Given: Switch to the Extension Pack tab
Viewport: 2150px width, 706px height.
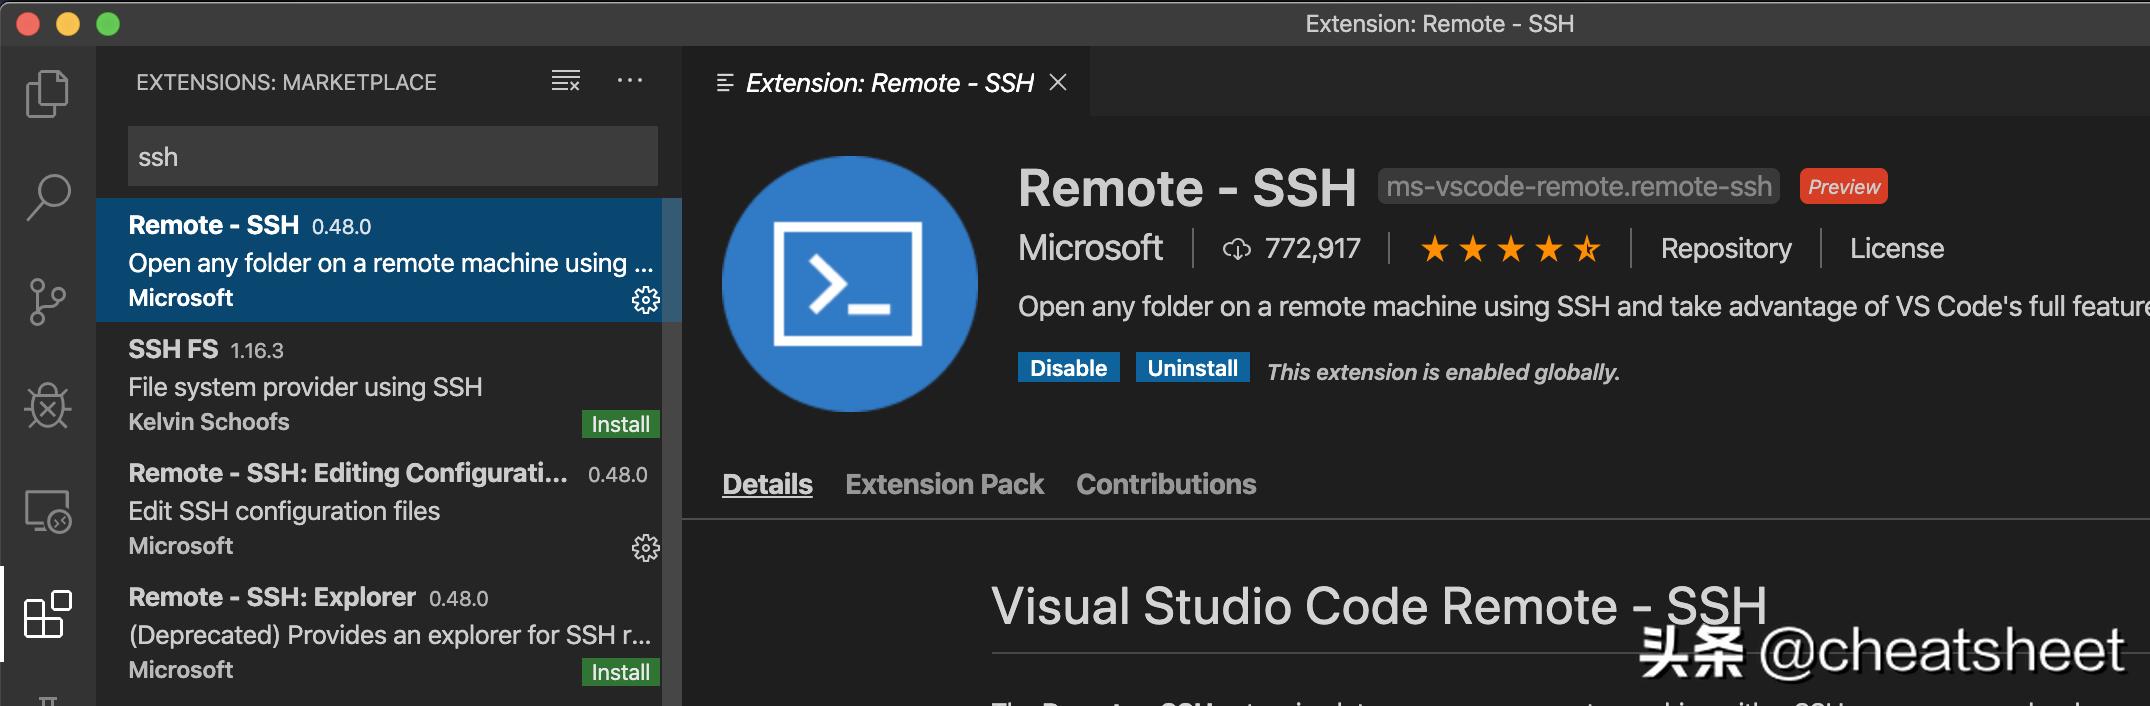Looking at the screenshot, I should click(x=944, y=484).
